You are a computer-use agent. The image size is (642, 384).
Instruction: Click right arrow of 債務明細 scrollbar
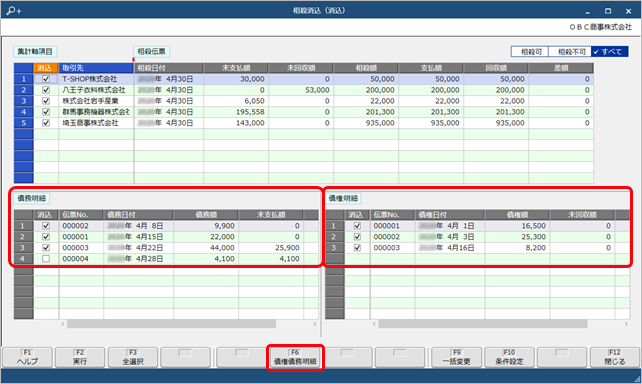[314, 324]
